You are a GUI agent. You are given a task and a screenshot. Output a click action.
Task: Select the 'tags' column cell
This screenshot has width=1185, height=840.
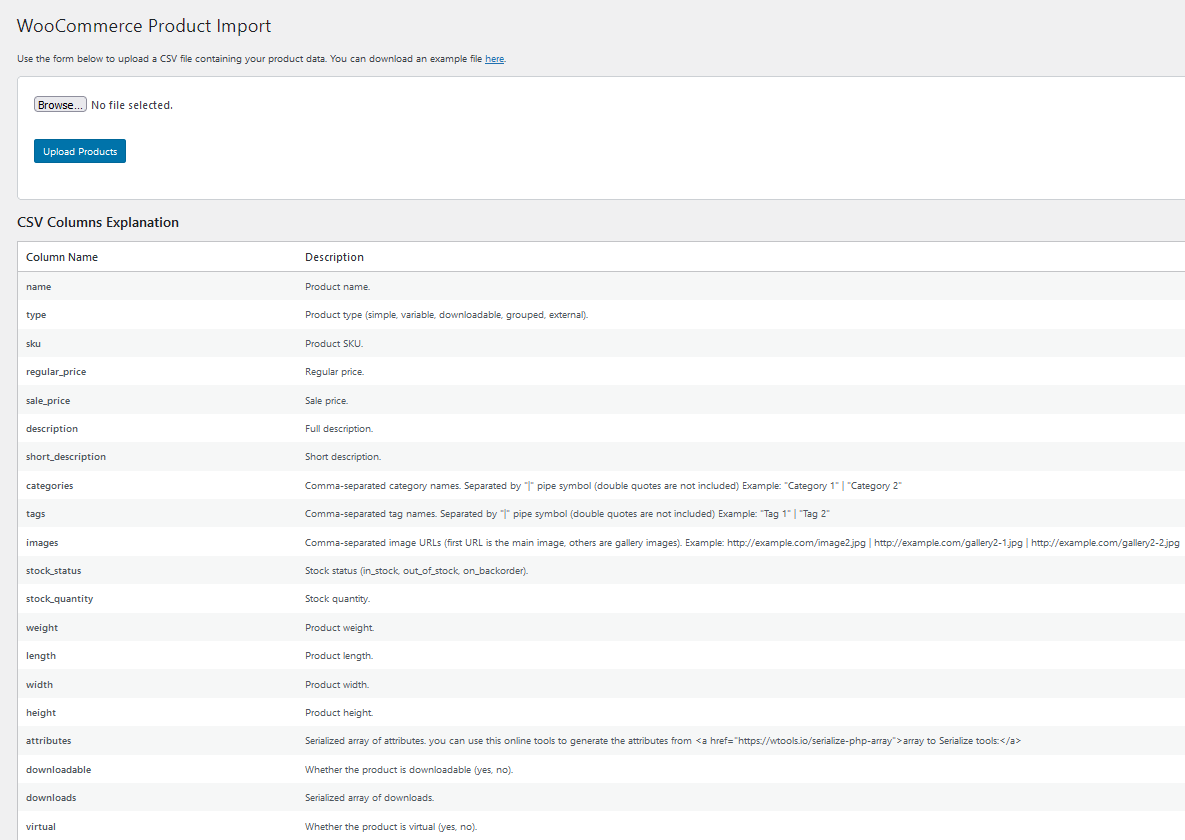pyautogui.click(x=36, y=514)
